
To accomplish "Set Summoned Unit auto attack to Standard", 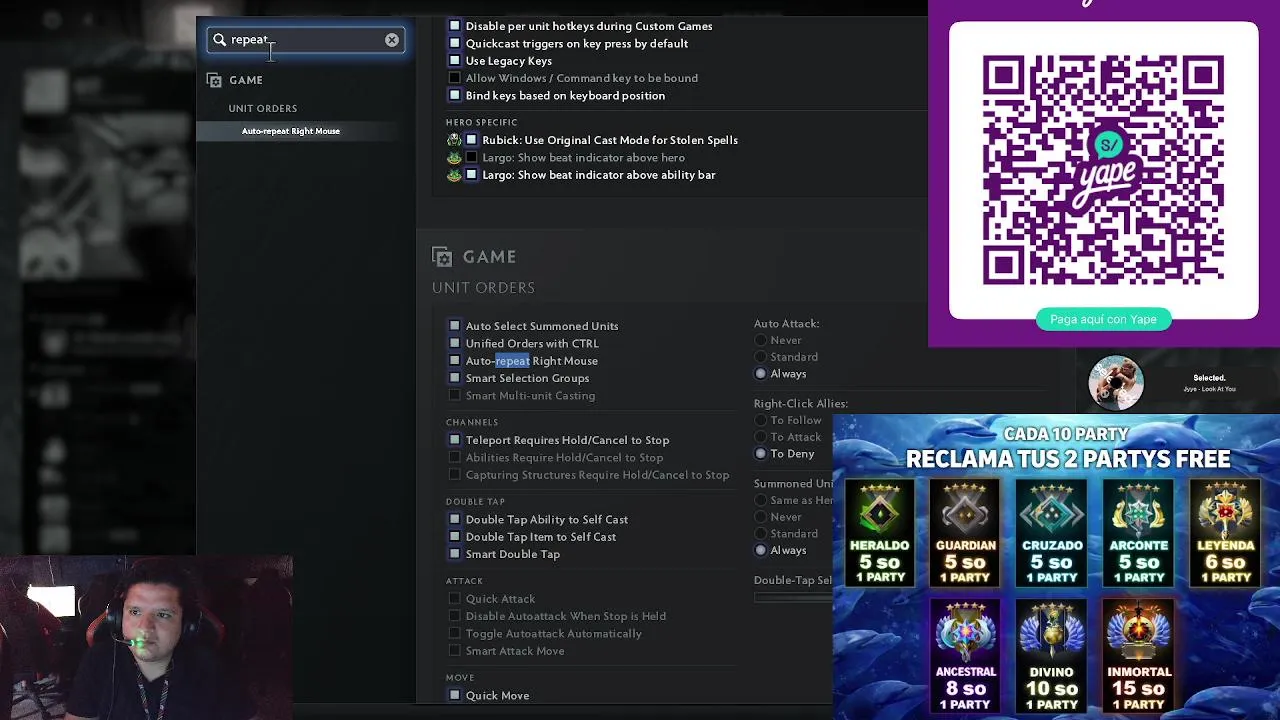I will click(761, 534).
